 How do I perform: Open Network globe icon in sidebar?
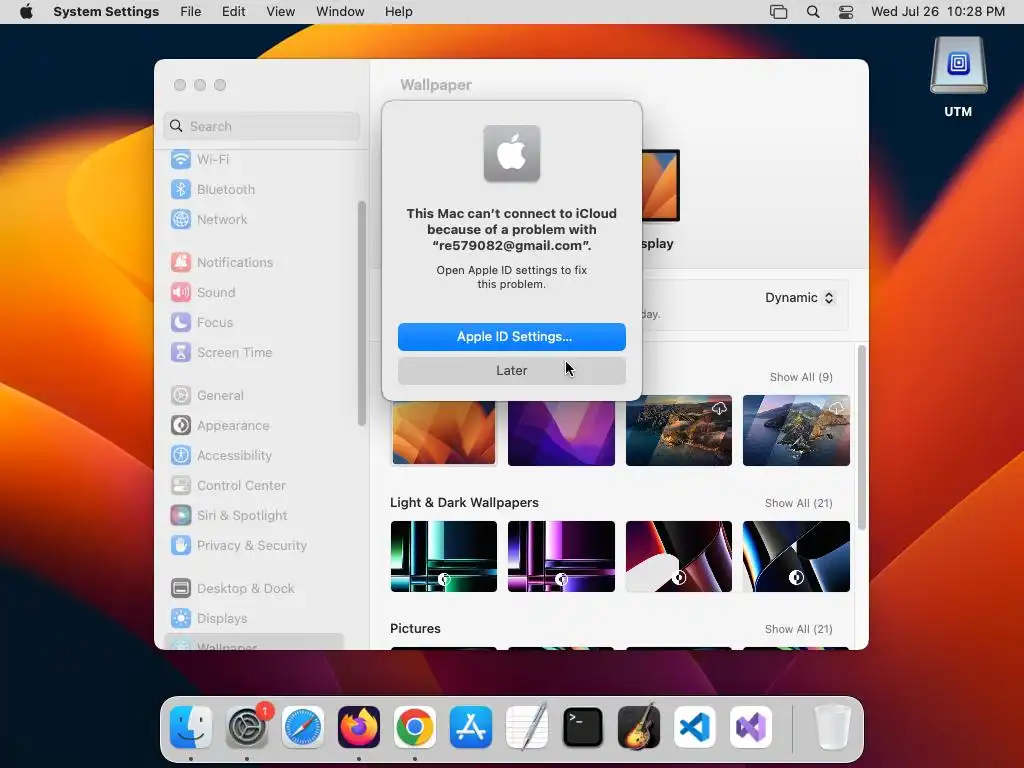click(x=181, y=219)
